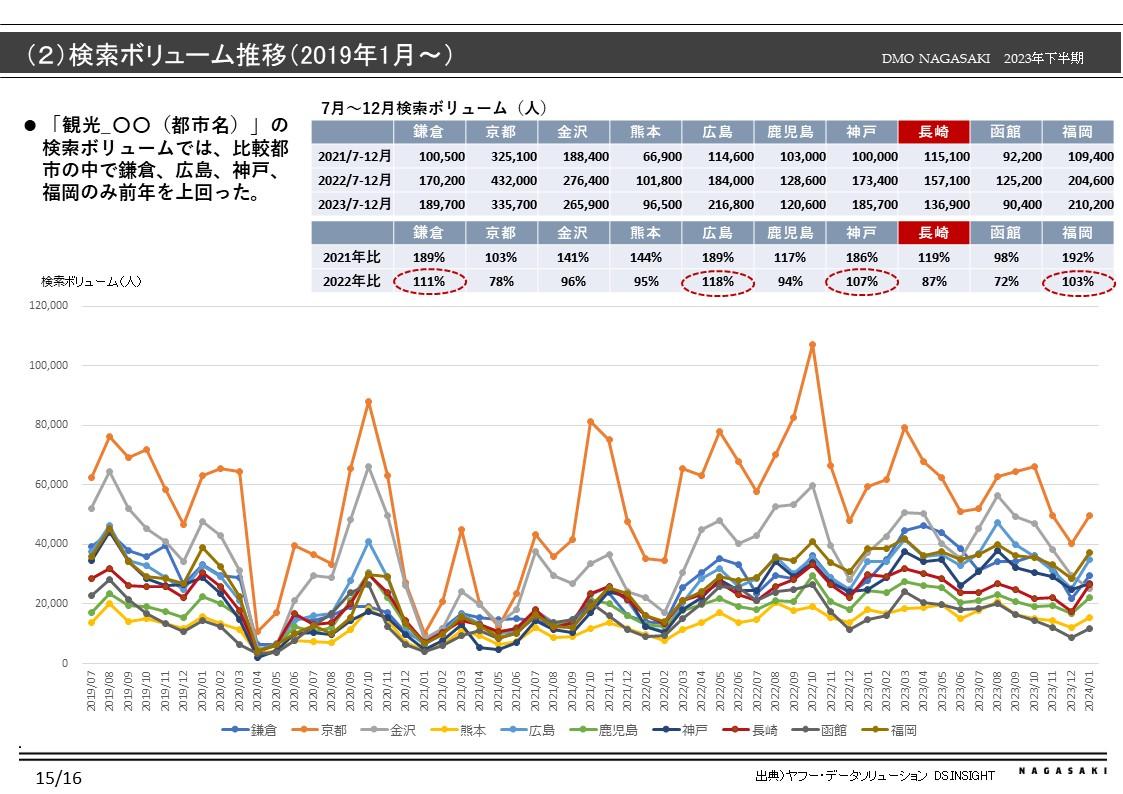Click the 長崎 legend entry
The image size is (1123, 794).
pyautogui.click(x=751, y=730)
